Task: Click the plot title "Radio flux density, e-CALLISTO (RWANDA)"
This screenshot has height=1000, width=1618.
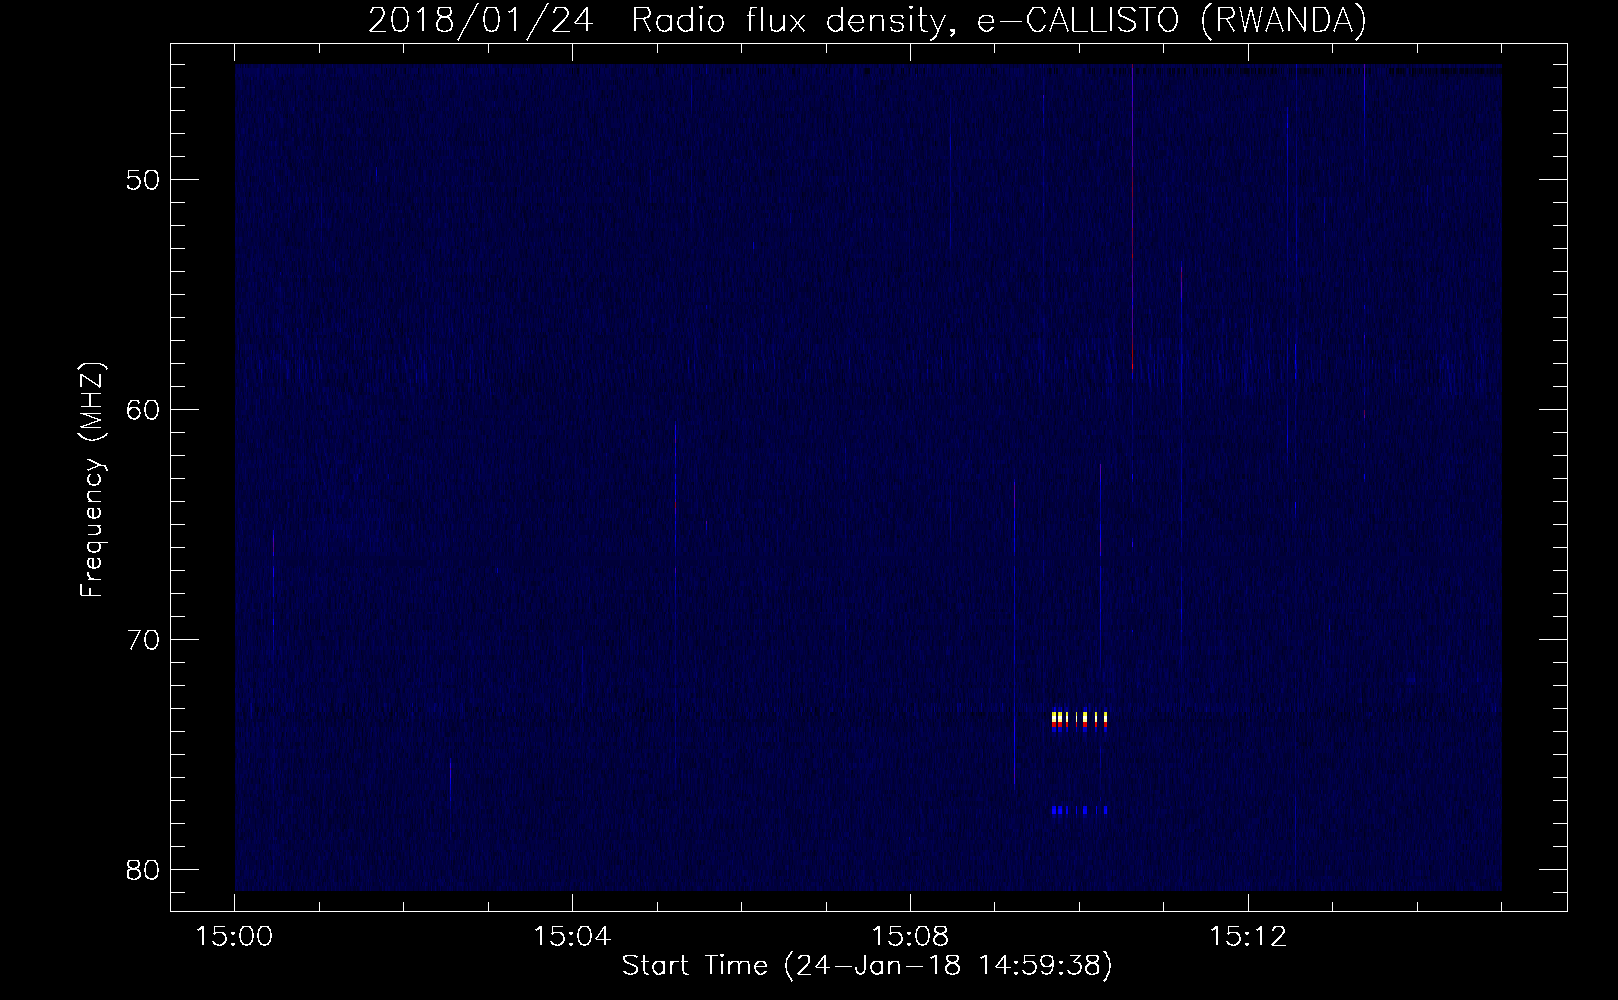Action: click(x=999, y=20)
